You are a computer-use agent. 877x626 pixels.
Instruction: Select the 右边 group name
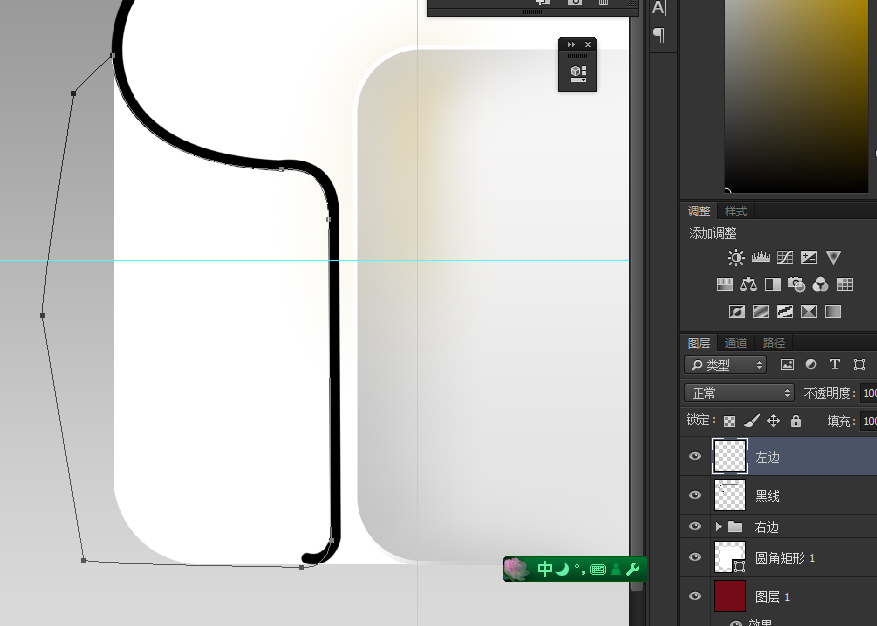766,527
